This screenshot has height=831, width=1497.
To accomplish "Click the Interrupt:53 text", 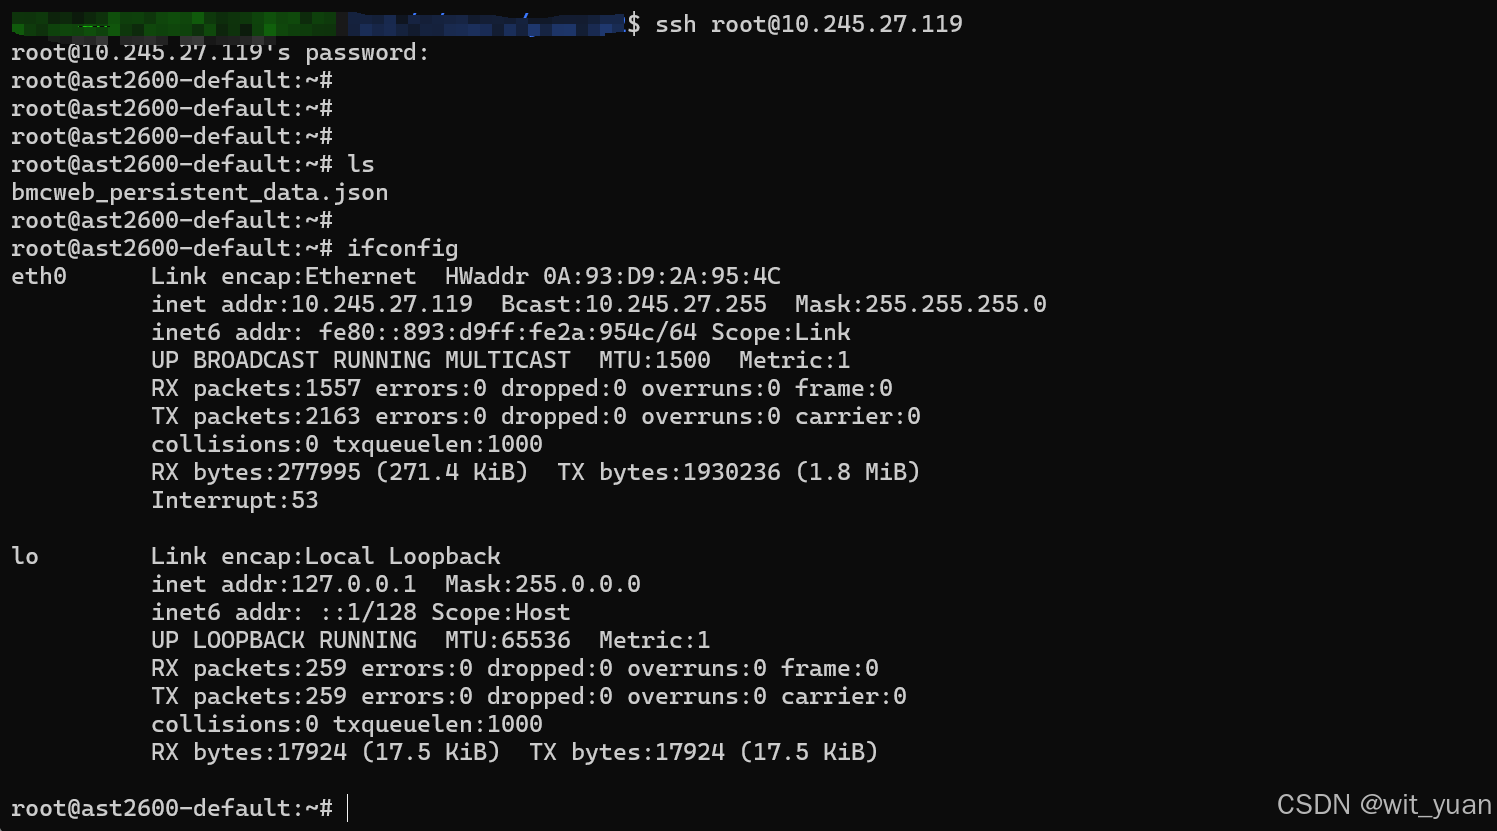I will (235, 500).
